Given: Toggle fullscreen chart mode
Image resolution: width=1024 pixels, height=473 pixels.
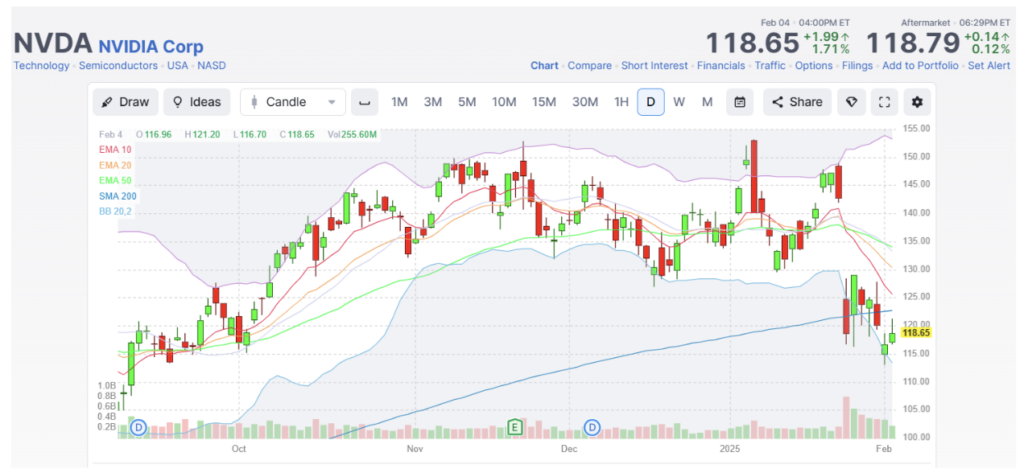Looking at the screenshot, I should pyautogui.click(x=884, y=102).
